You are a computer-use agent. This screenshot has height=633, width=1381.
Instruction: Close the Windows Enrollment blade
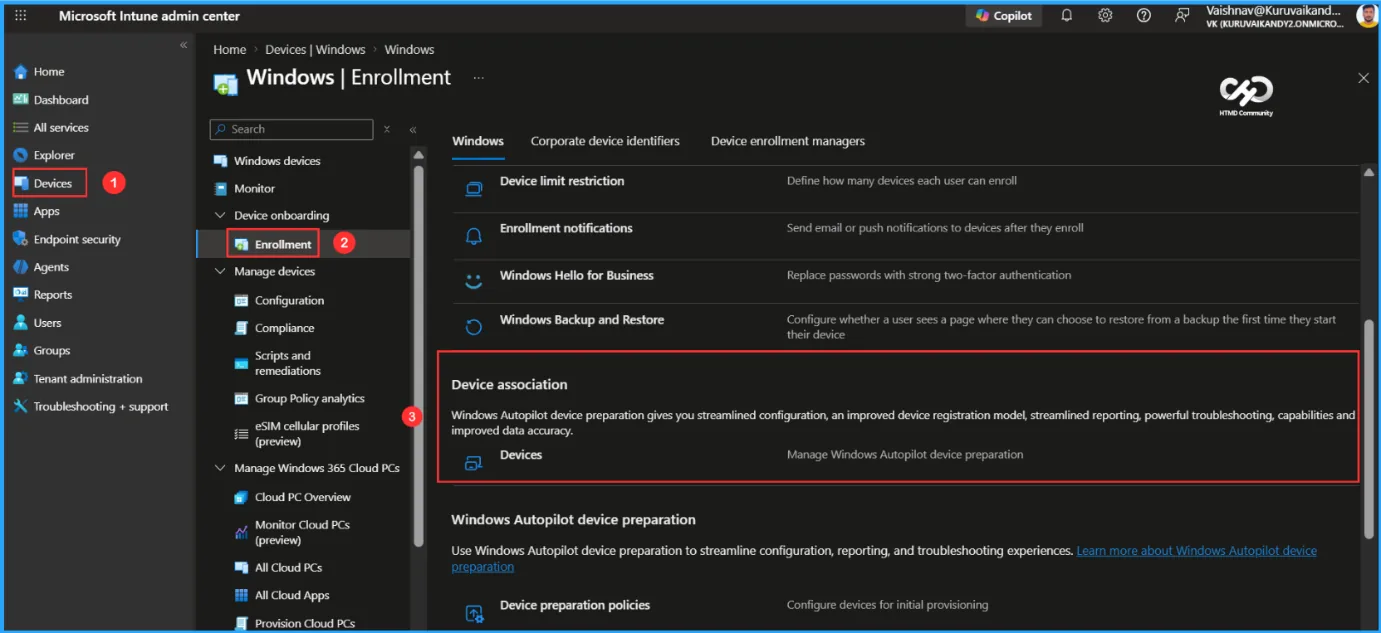1363,78
